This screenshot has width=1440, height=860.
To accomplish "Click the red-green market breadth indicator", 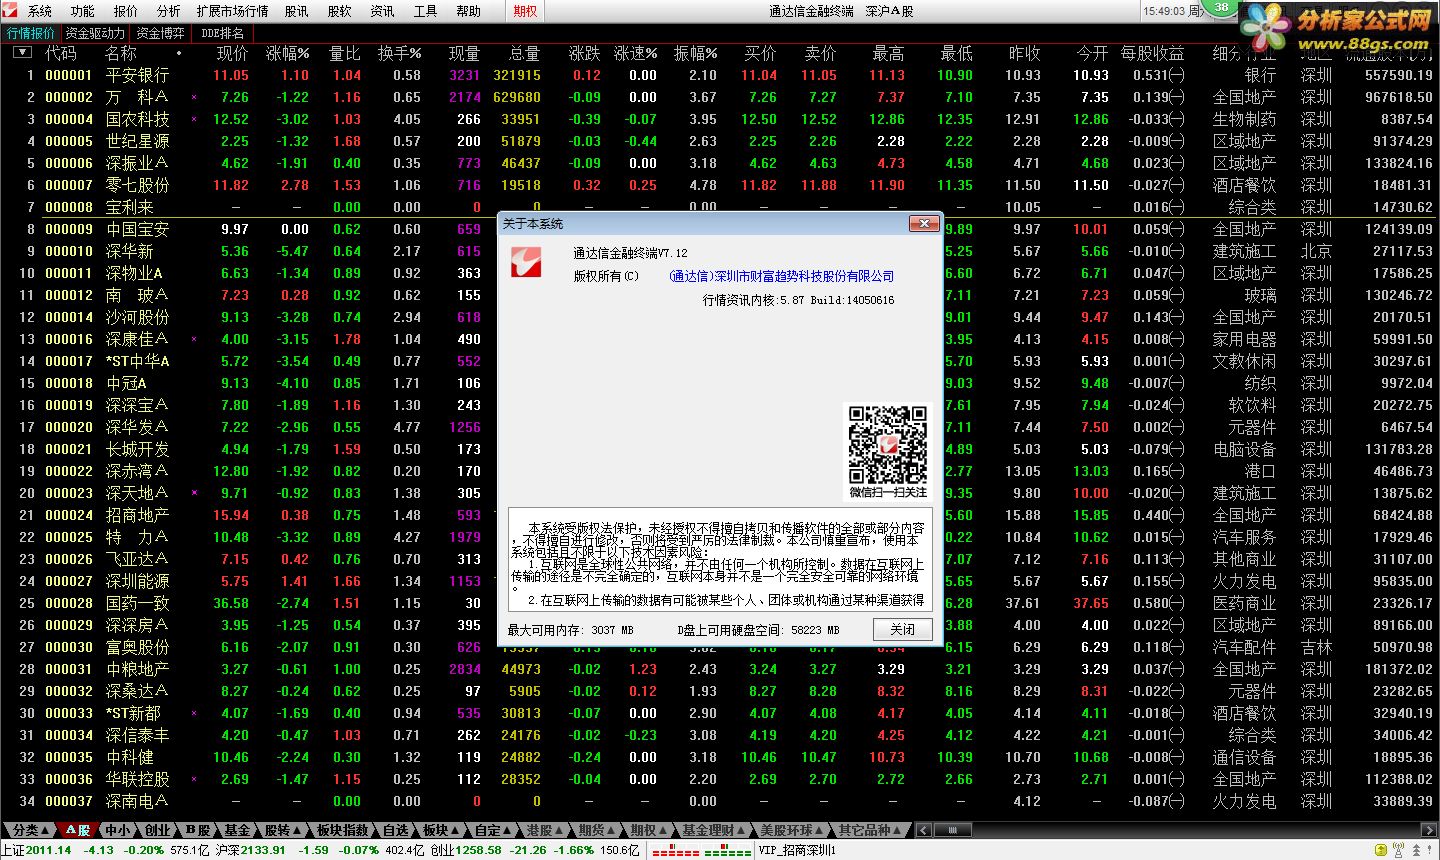I will click(x=702, y=851).
